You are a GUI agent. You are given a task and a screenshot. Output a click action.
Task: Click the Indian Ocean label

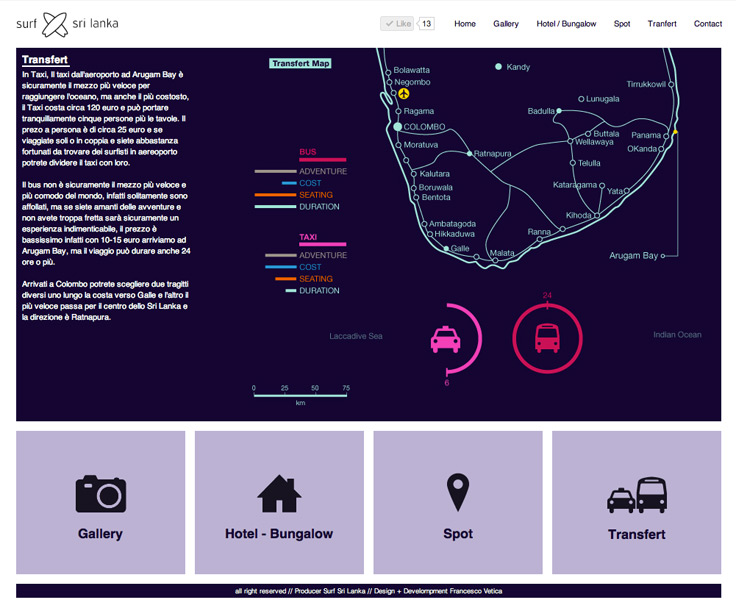pyautogui.click(x=677, y=335)
